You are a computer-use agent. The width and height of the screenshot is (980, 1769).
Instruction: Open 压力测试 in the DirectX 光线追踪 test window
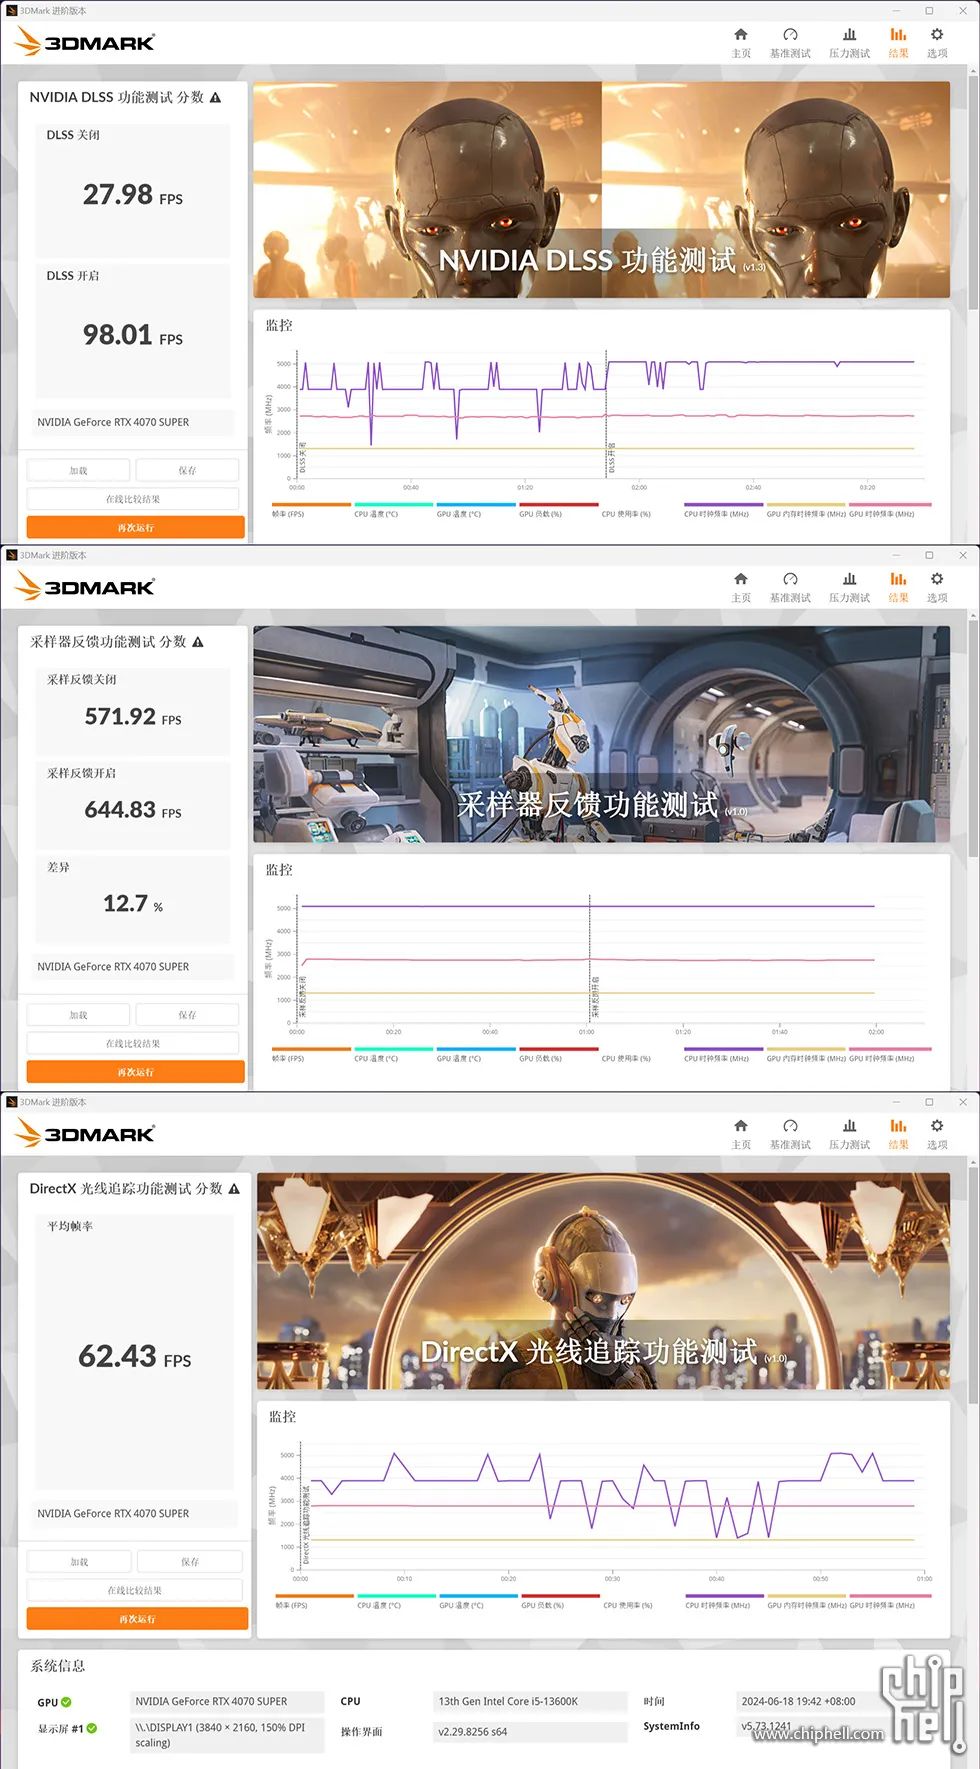tap(849, 1134)
